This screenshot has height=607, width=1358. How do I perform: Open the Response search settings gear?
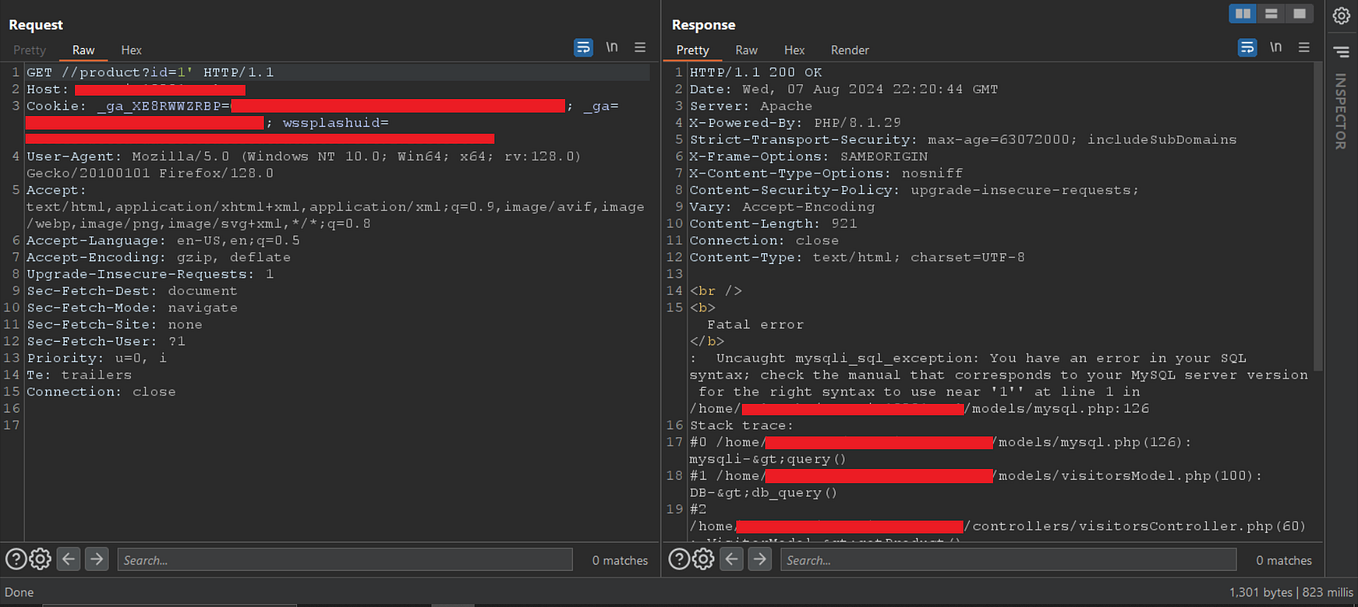pyautogui.click(x=703, y=559)
